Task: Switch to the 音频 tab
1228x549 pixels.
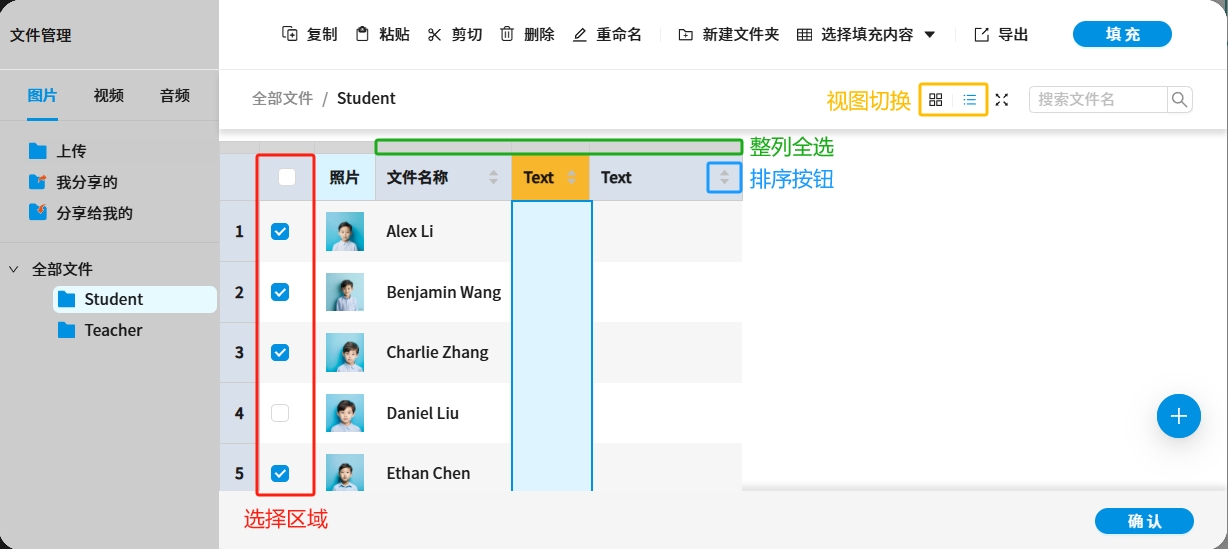Action: [x=175, y=95]
